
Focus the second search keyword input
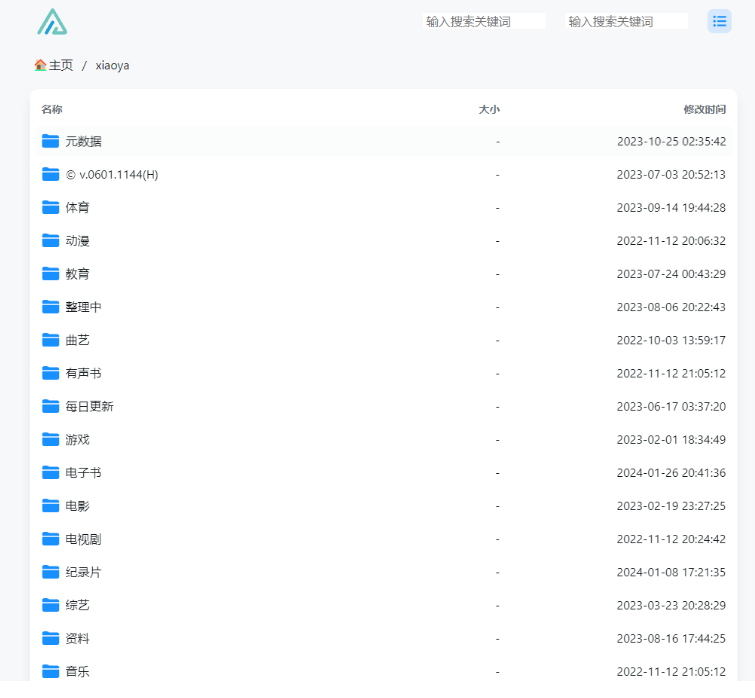(627, 21)
